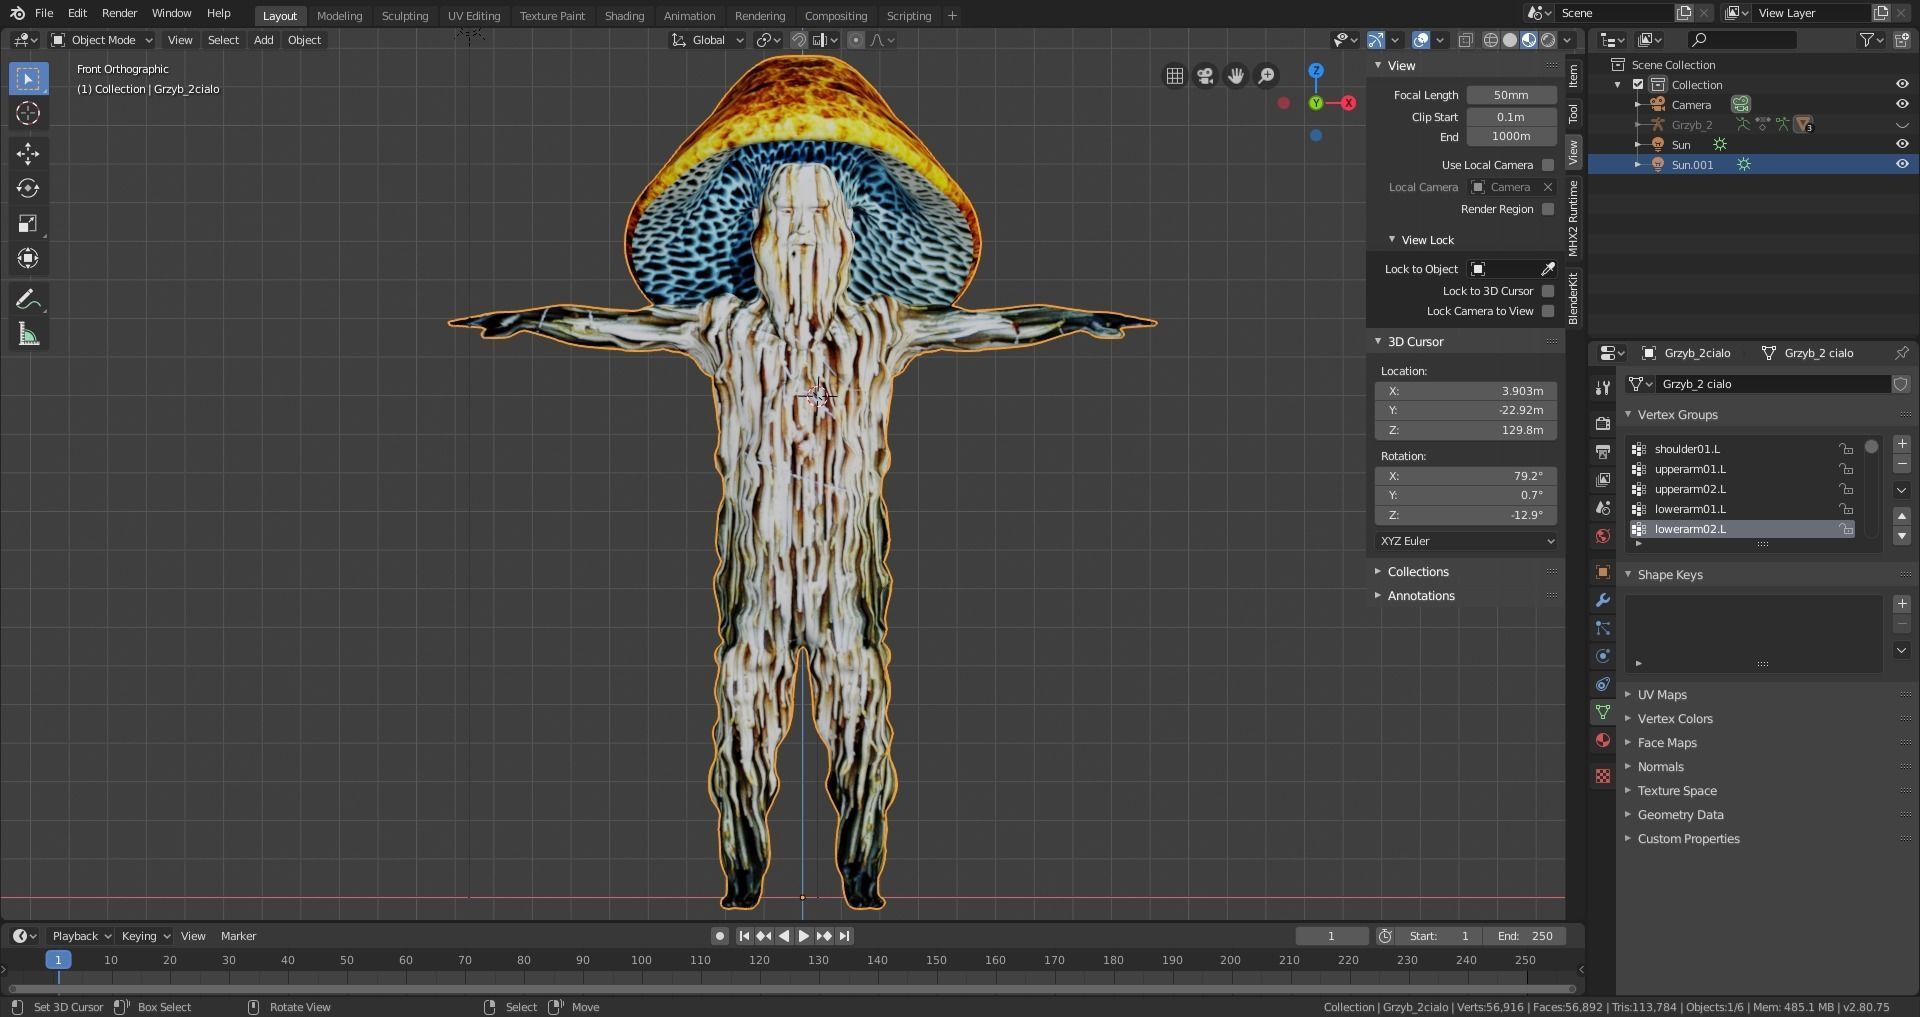Toggle lock on shoulder01.L vertex group
1920x1017 pixels.
1845,449
